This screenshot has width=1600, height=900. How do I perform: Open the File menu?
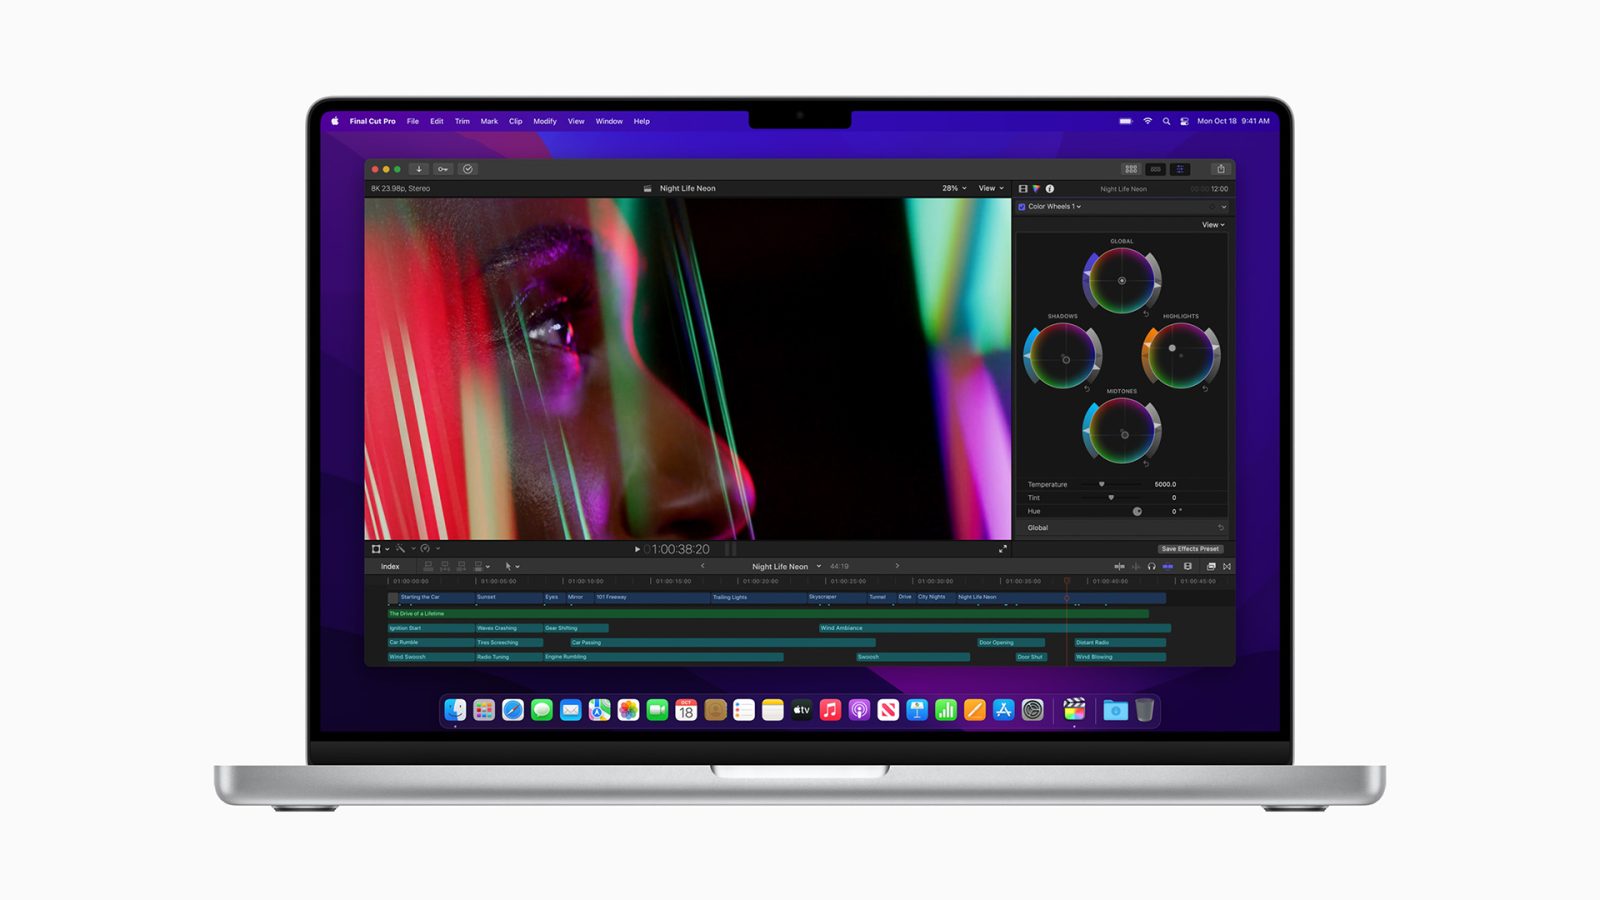(412, 121)
